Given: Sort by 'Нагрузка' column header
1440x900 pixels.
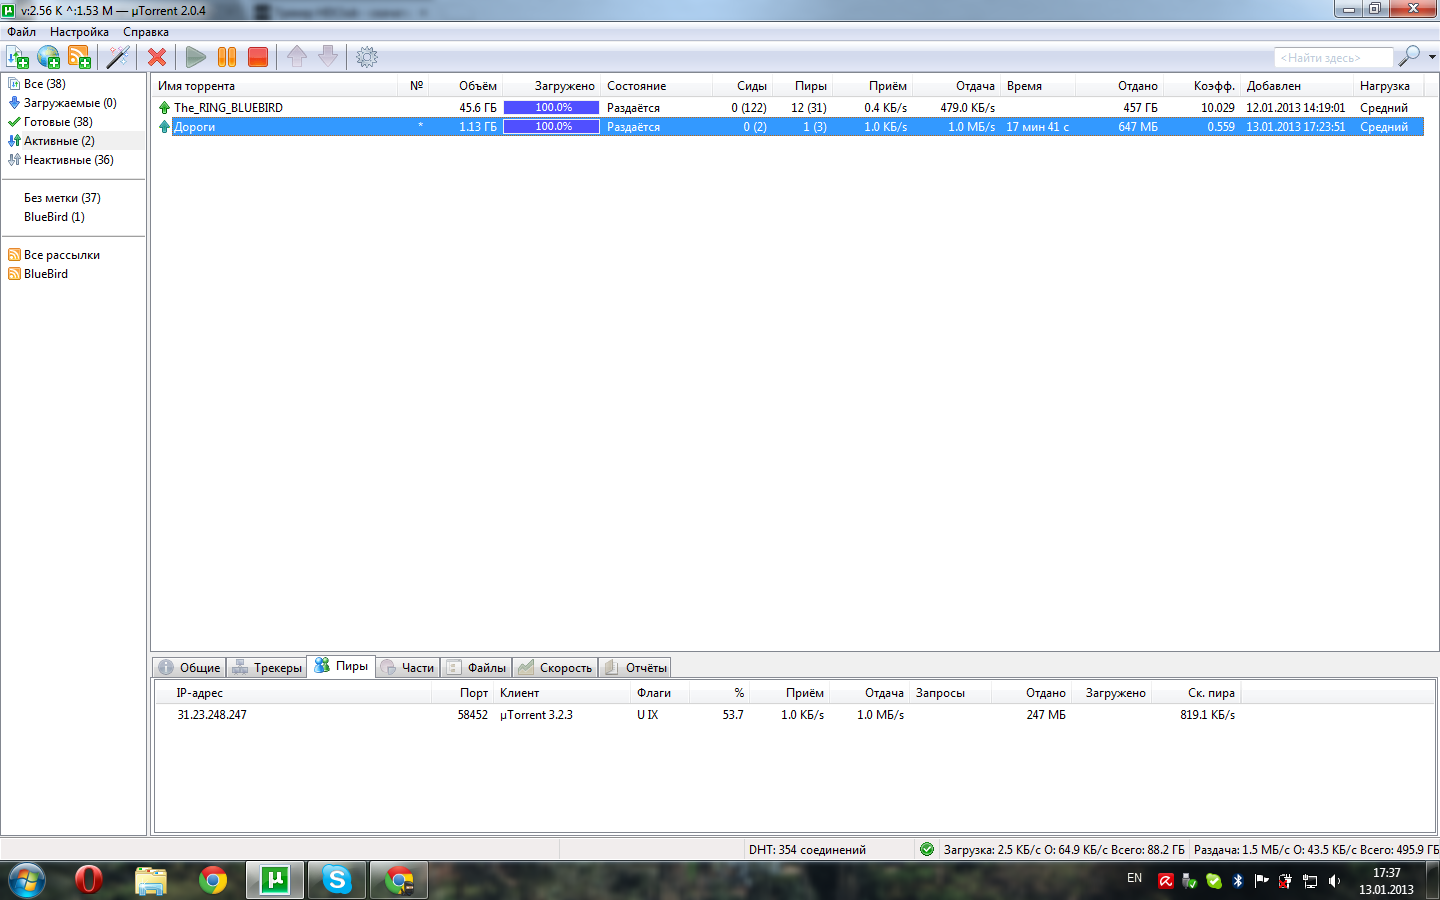Looking at the screenshot, I should click(x=1385, y=86).
